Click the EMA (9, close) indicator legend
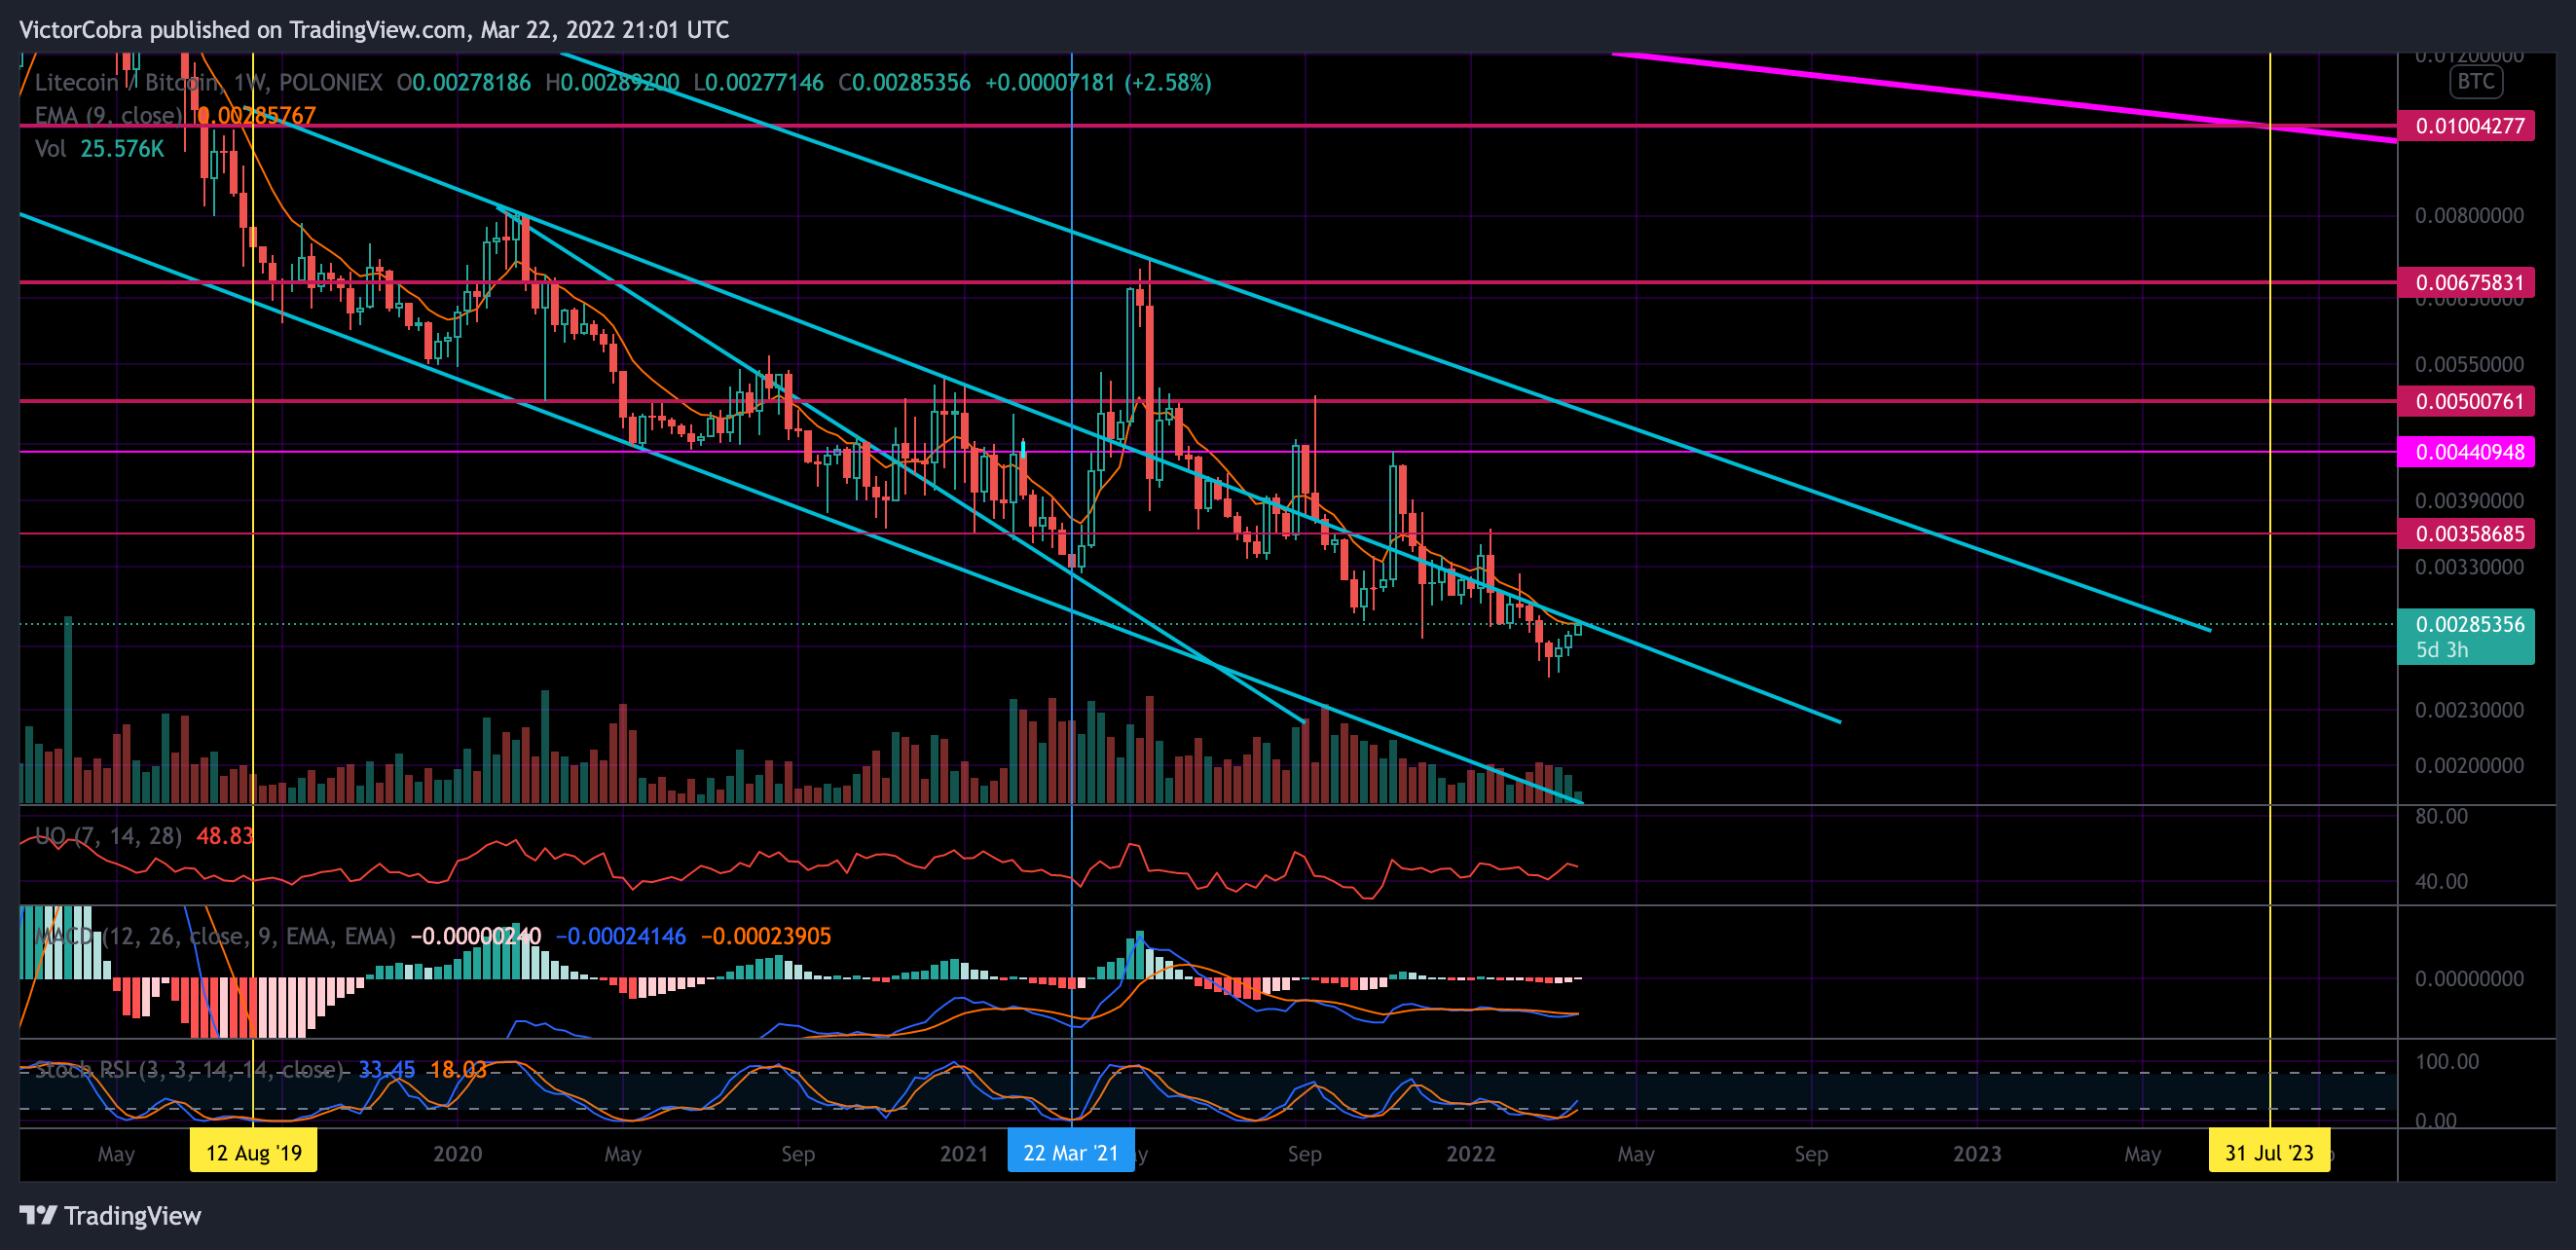The width and height of the screenshot is (2576, 1250). pos(108,116)
